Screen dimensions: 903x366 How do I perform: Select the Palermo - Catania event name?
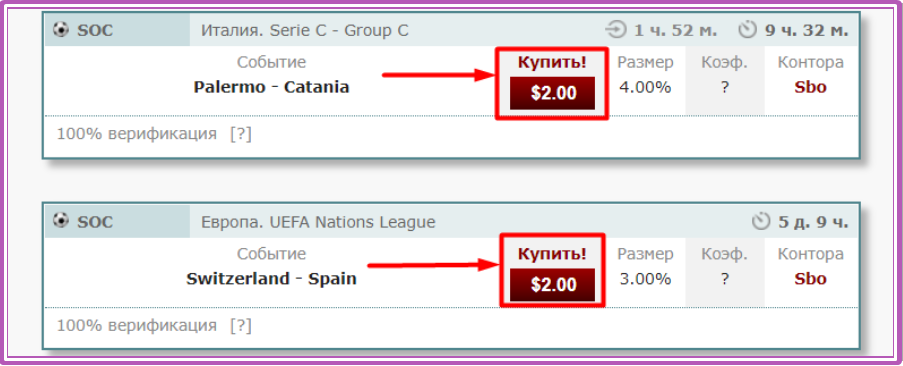[271, 87]
